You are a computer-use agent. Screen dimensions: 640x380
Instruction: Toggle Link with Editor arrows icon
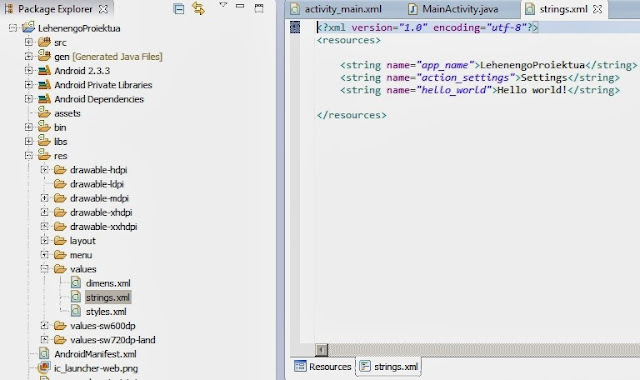click(x=198, y=9)
